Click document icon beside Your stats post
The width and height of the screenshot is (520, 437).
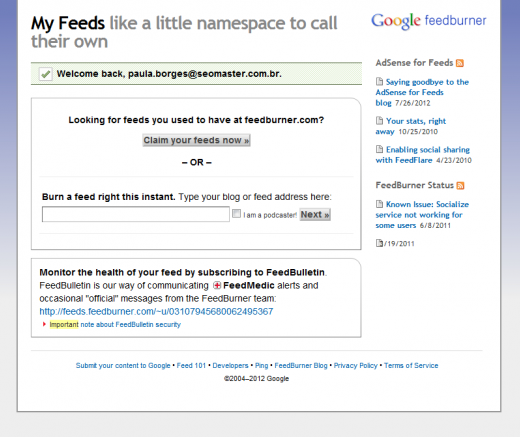coord(379,120)
